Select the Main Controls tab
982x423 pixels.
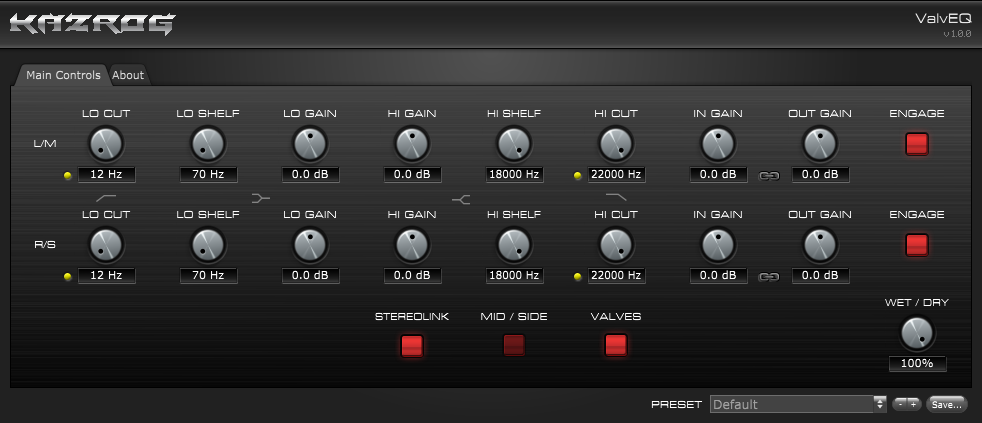[x=63, y=75]
